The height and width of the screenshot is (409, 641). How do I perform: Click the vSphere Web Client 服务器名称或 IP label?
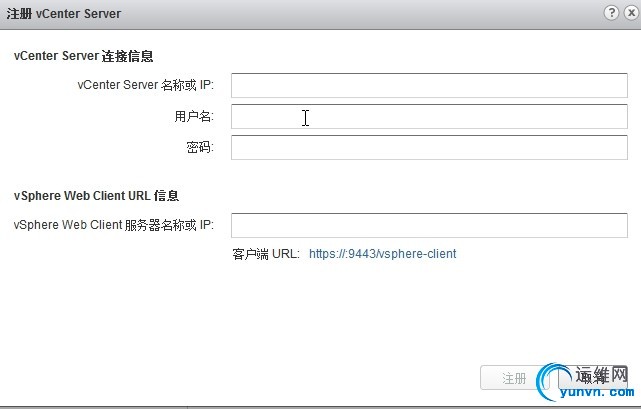tap(114, 225)
